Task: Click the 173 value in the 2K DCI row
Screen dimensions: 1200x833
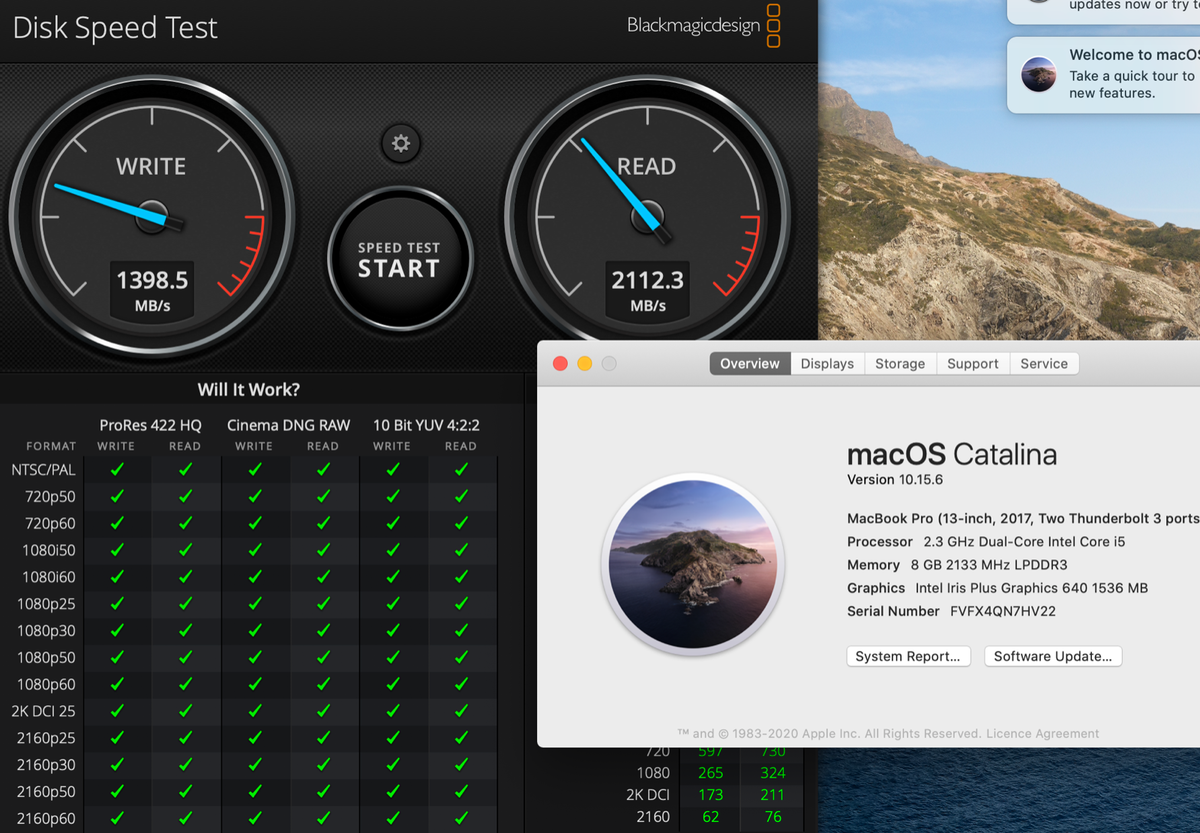Action: pyautogui.click(x=710, y=795)
